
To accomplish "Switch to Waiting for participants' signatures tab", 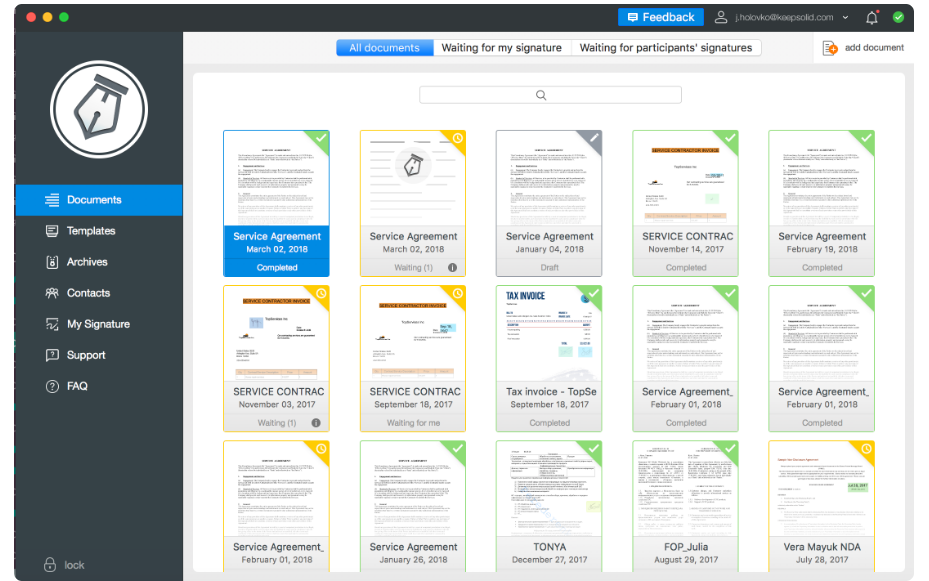I will (x=666, y=48).
